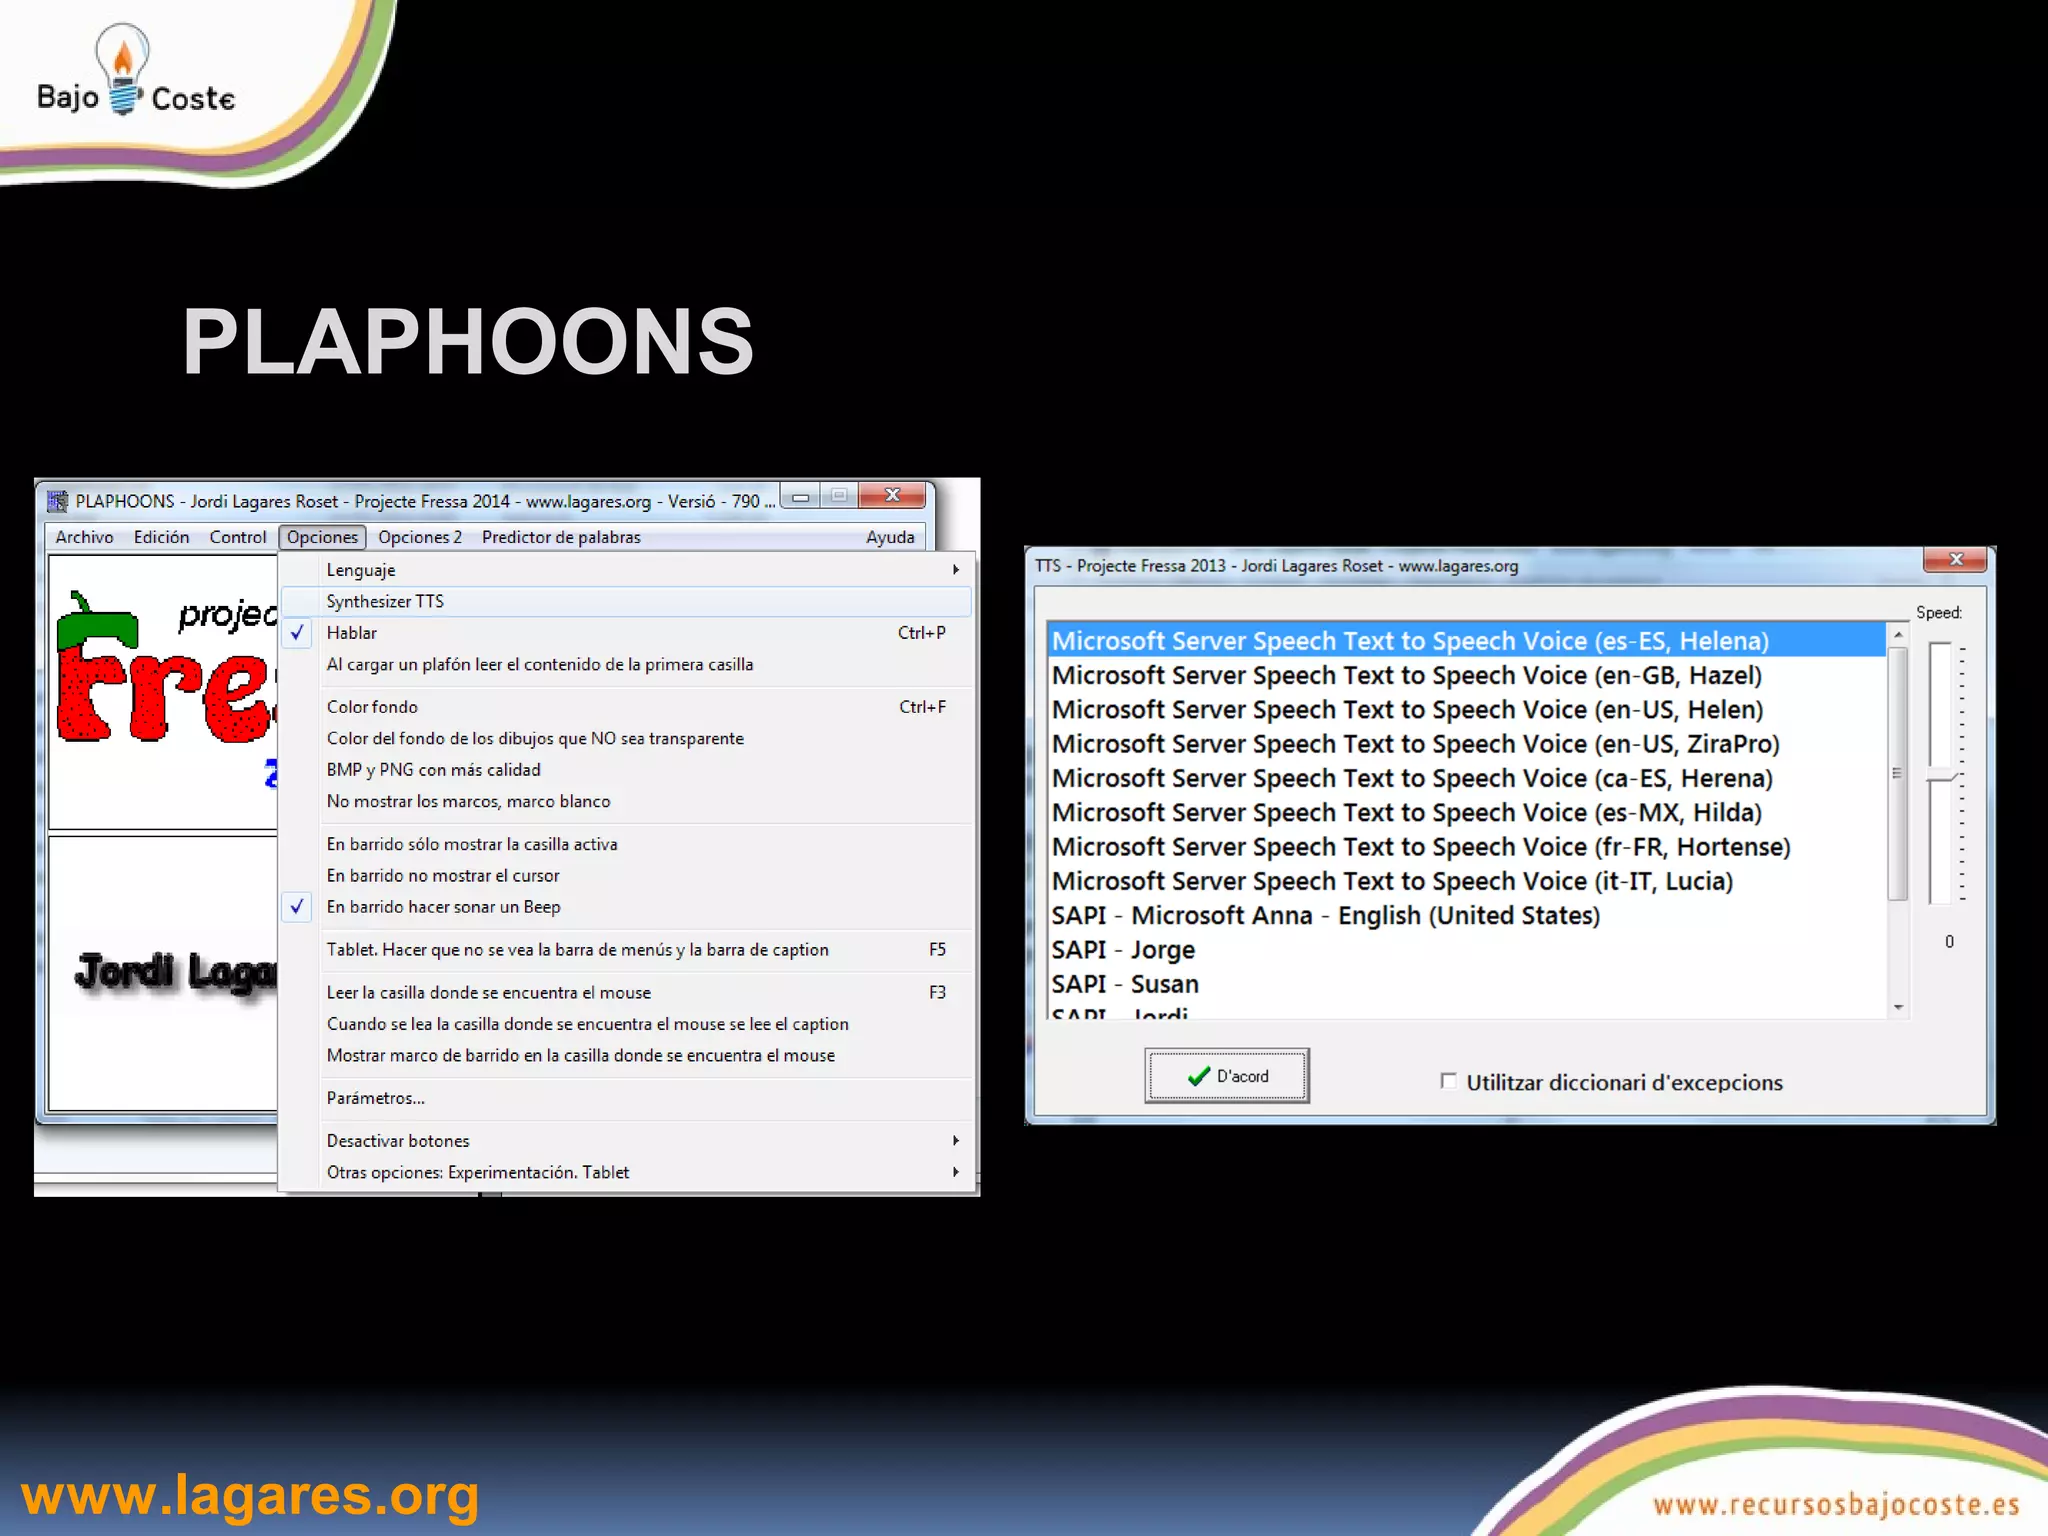Select the SAPI - Susan voice

[x=1467, y=984]
